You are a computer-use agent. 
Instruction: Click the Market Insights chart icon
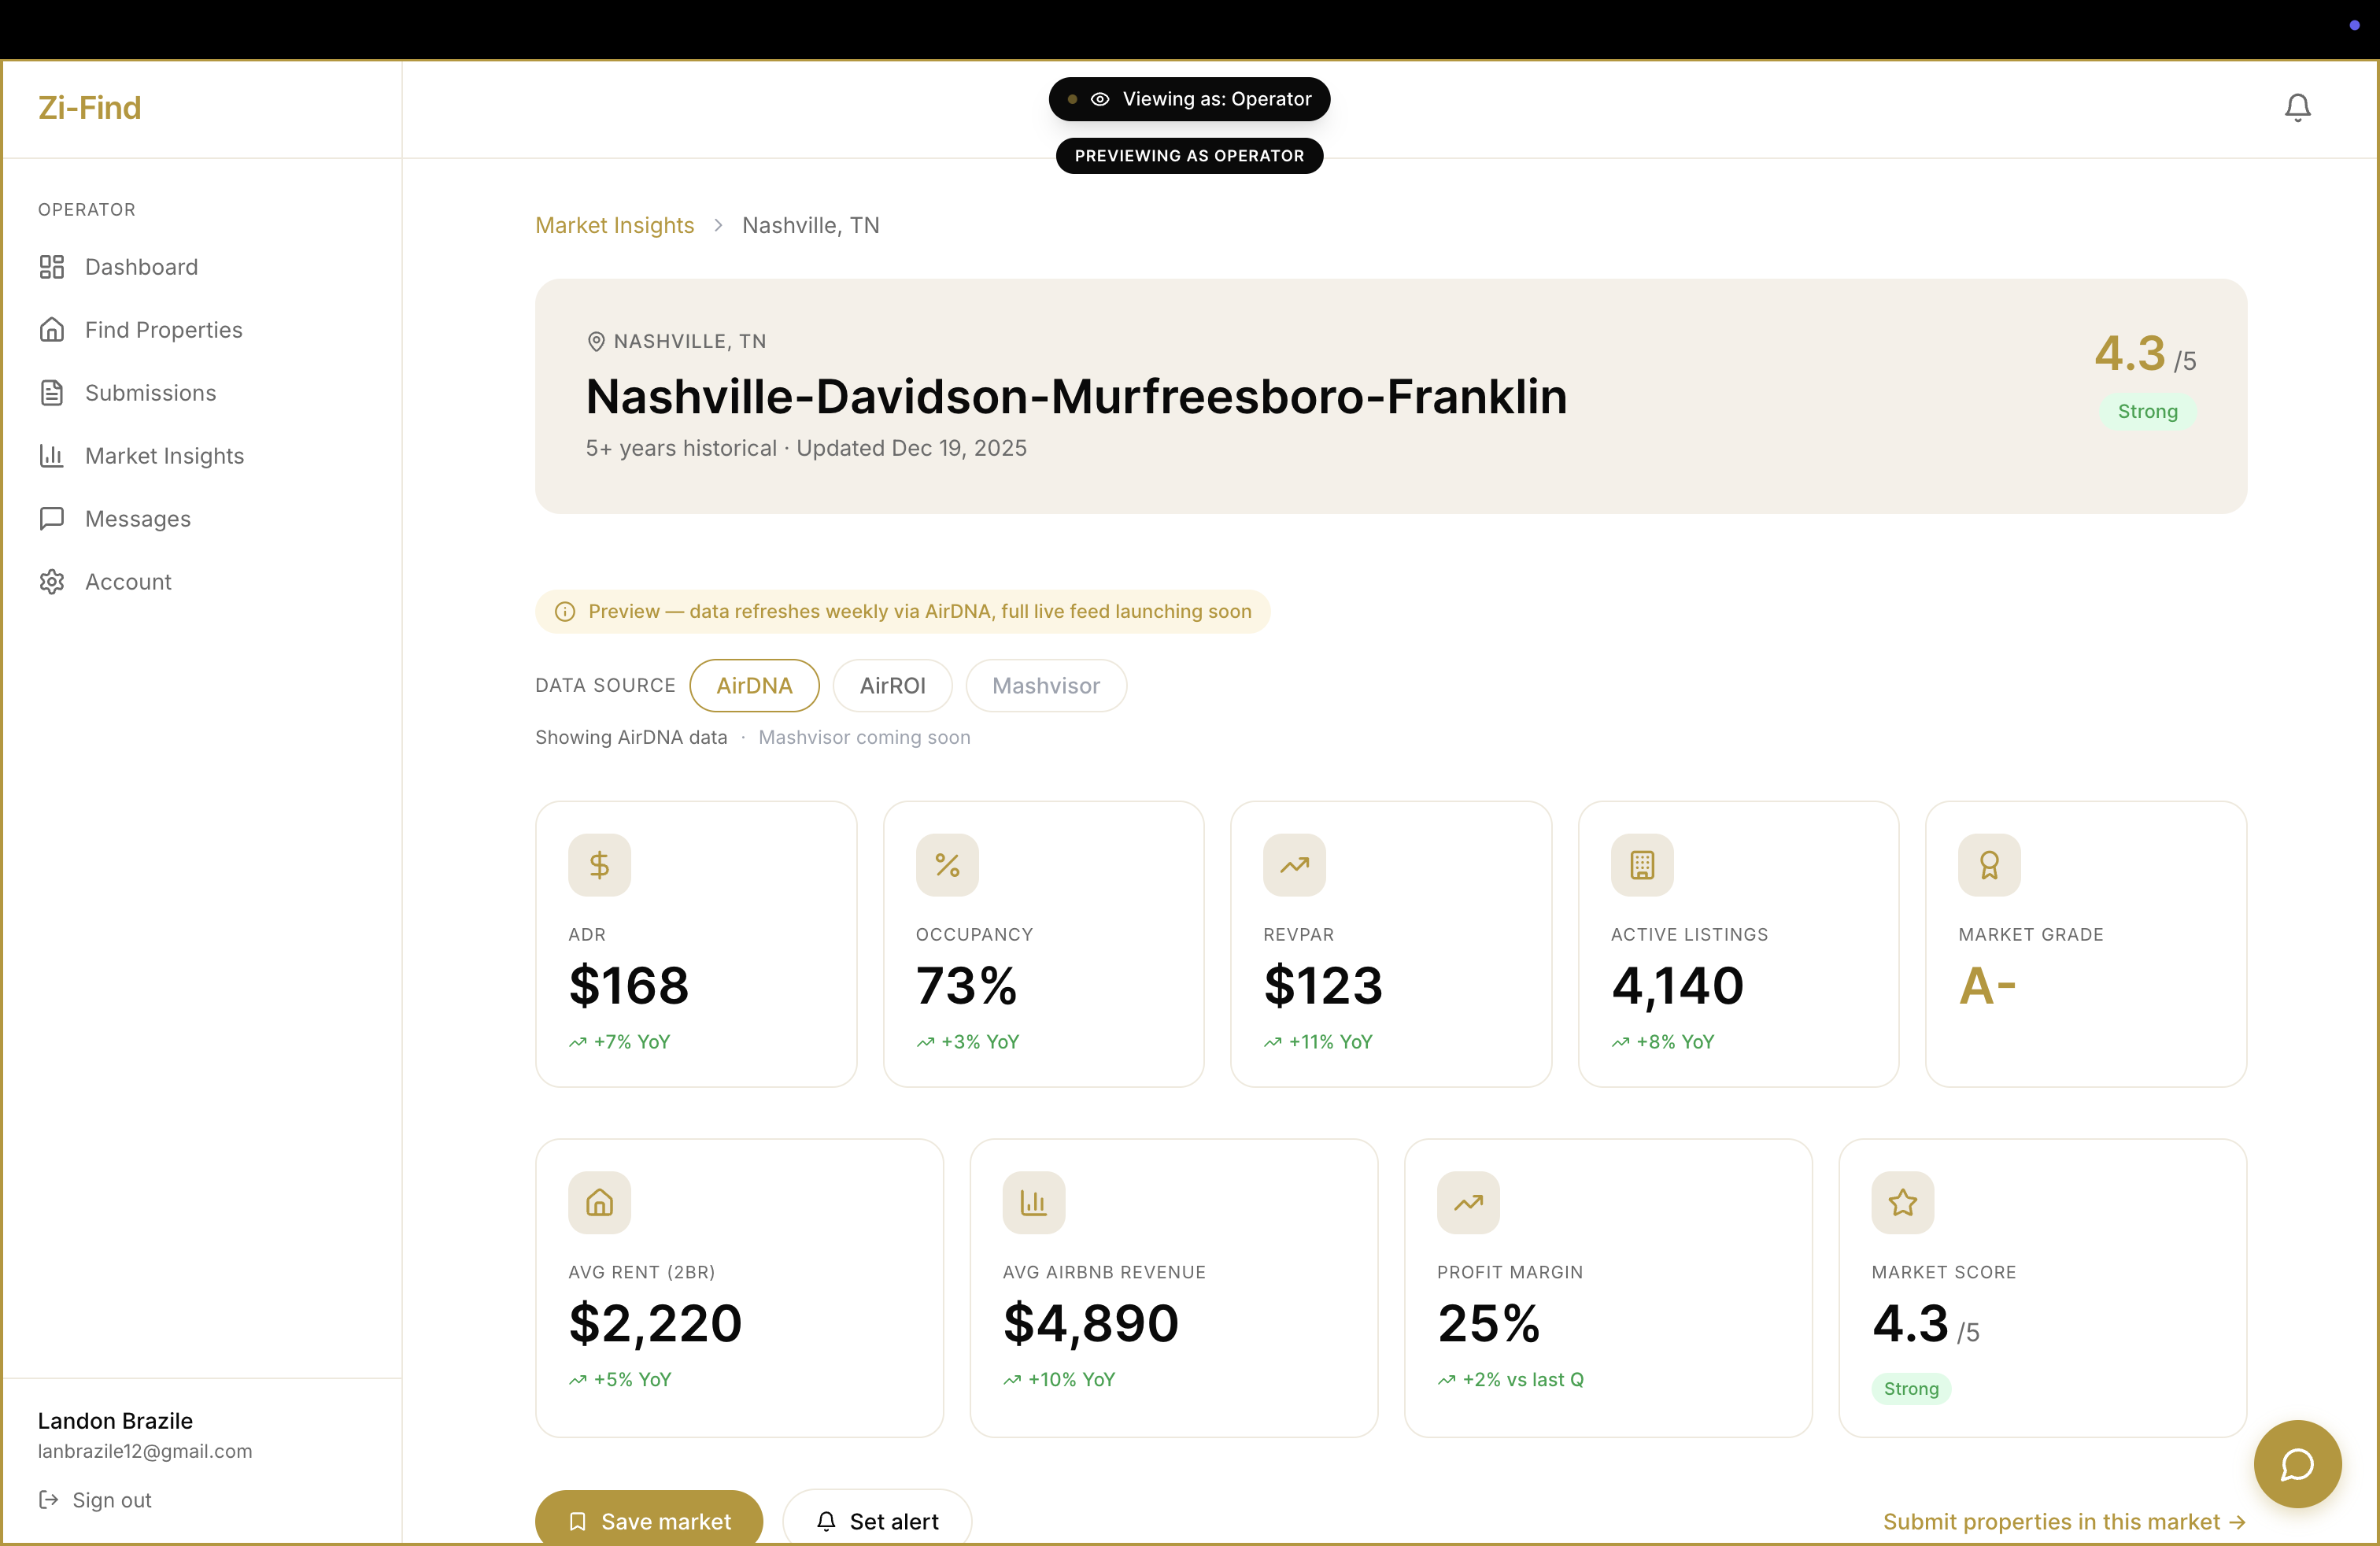52,456
